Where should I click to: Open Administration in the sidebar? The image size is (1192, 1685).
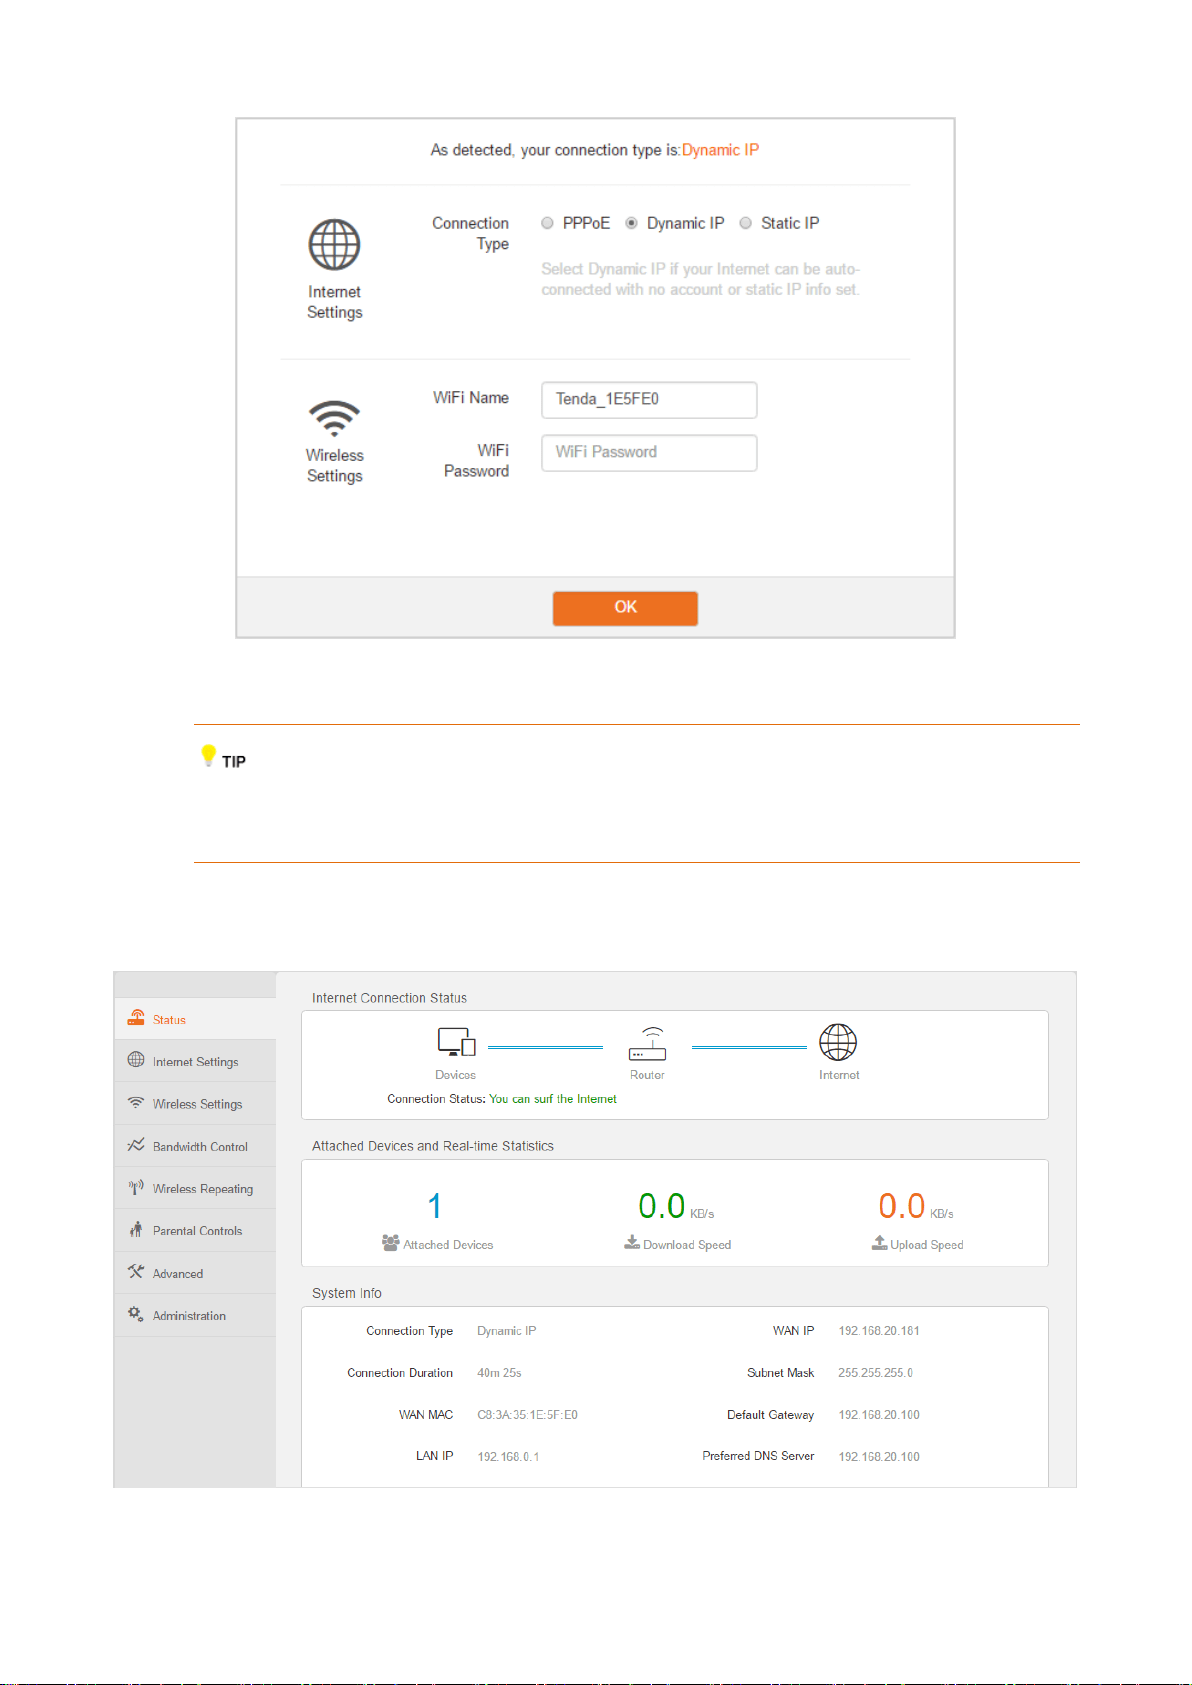[195, 1315]
